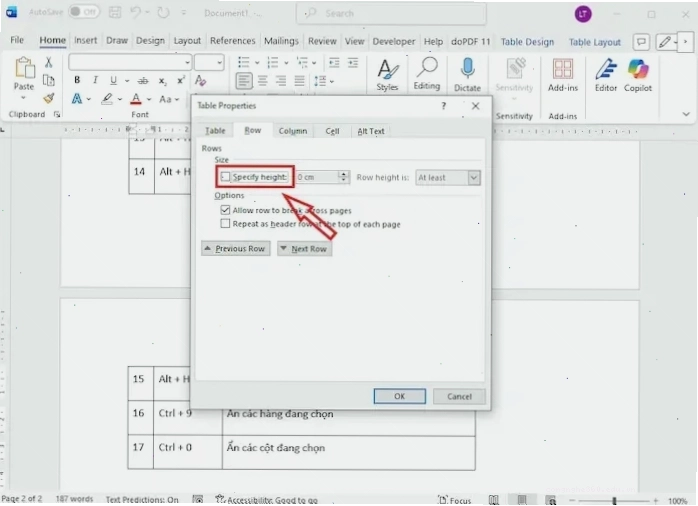Confirm with the OK button
The height and width of the screenshot is (506, 698).
pyautogui.click(x=399, y=396)
